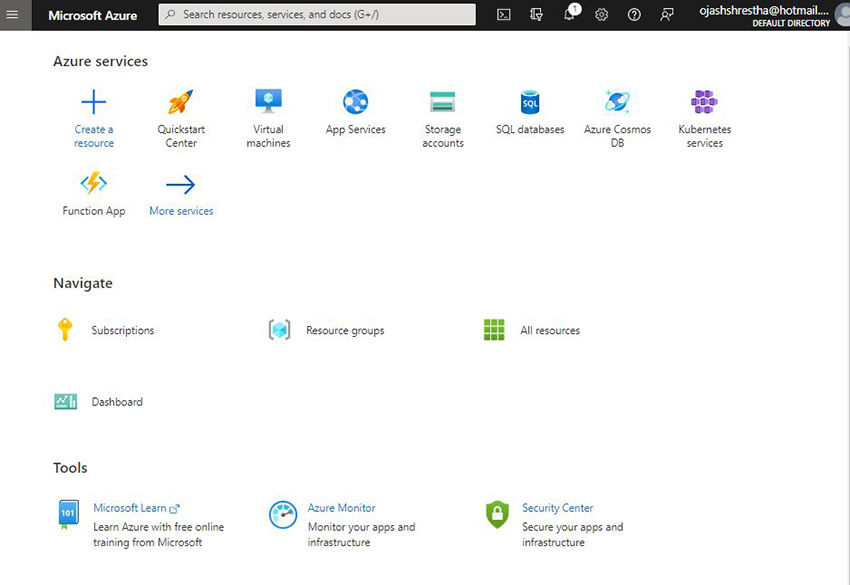Open Azure Monitor
This screenshot has width=850, height=585.
344,508
